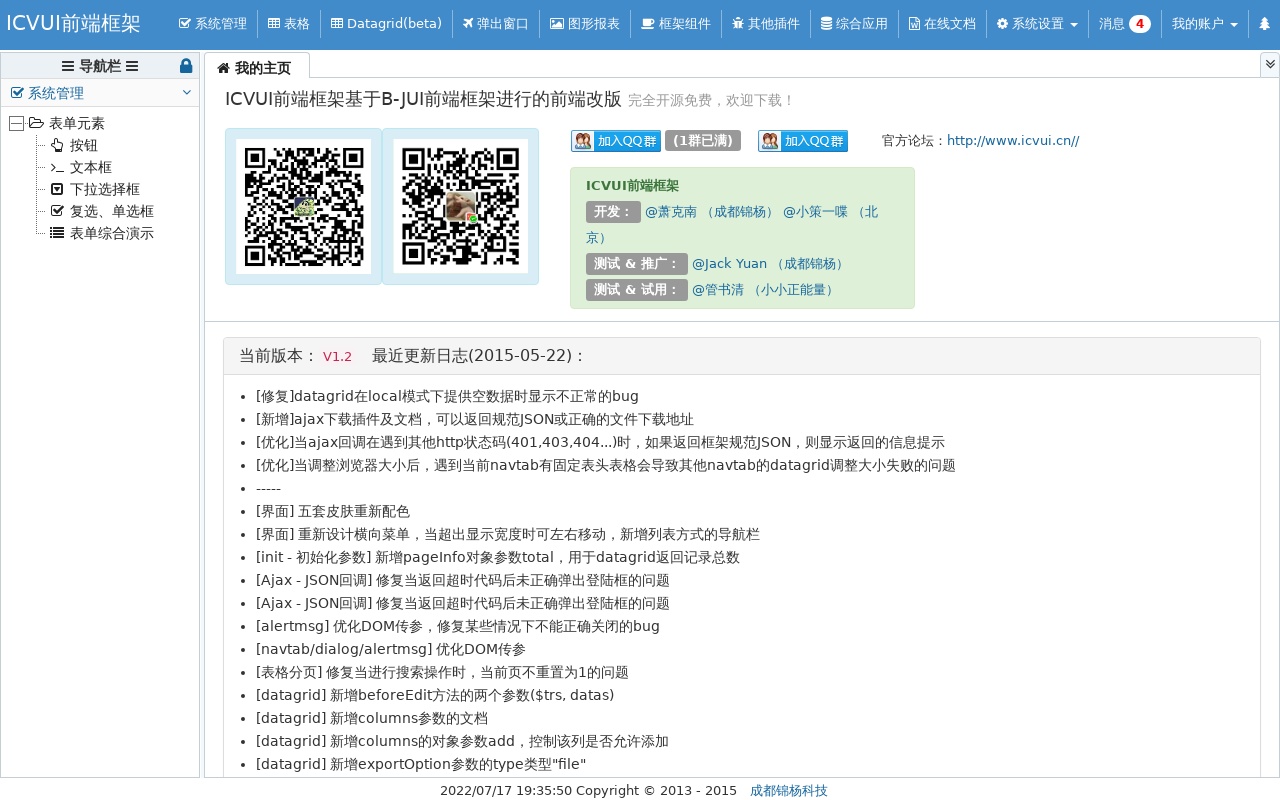Open the http://www.icvui.cn// forum link
Image resolution: width=1280 pixels, height=800 pixels.
1013,141
